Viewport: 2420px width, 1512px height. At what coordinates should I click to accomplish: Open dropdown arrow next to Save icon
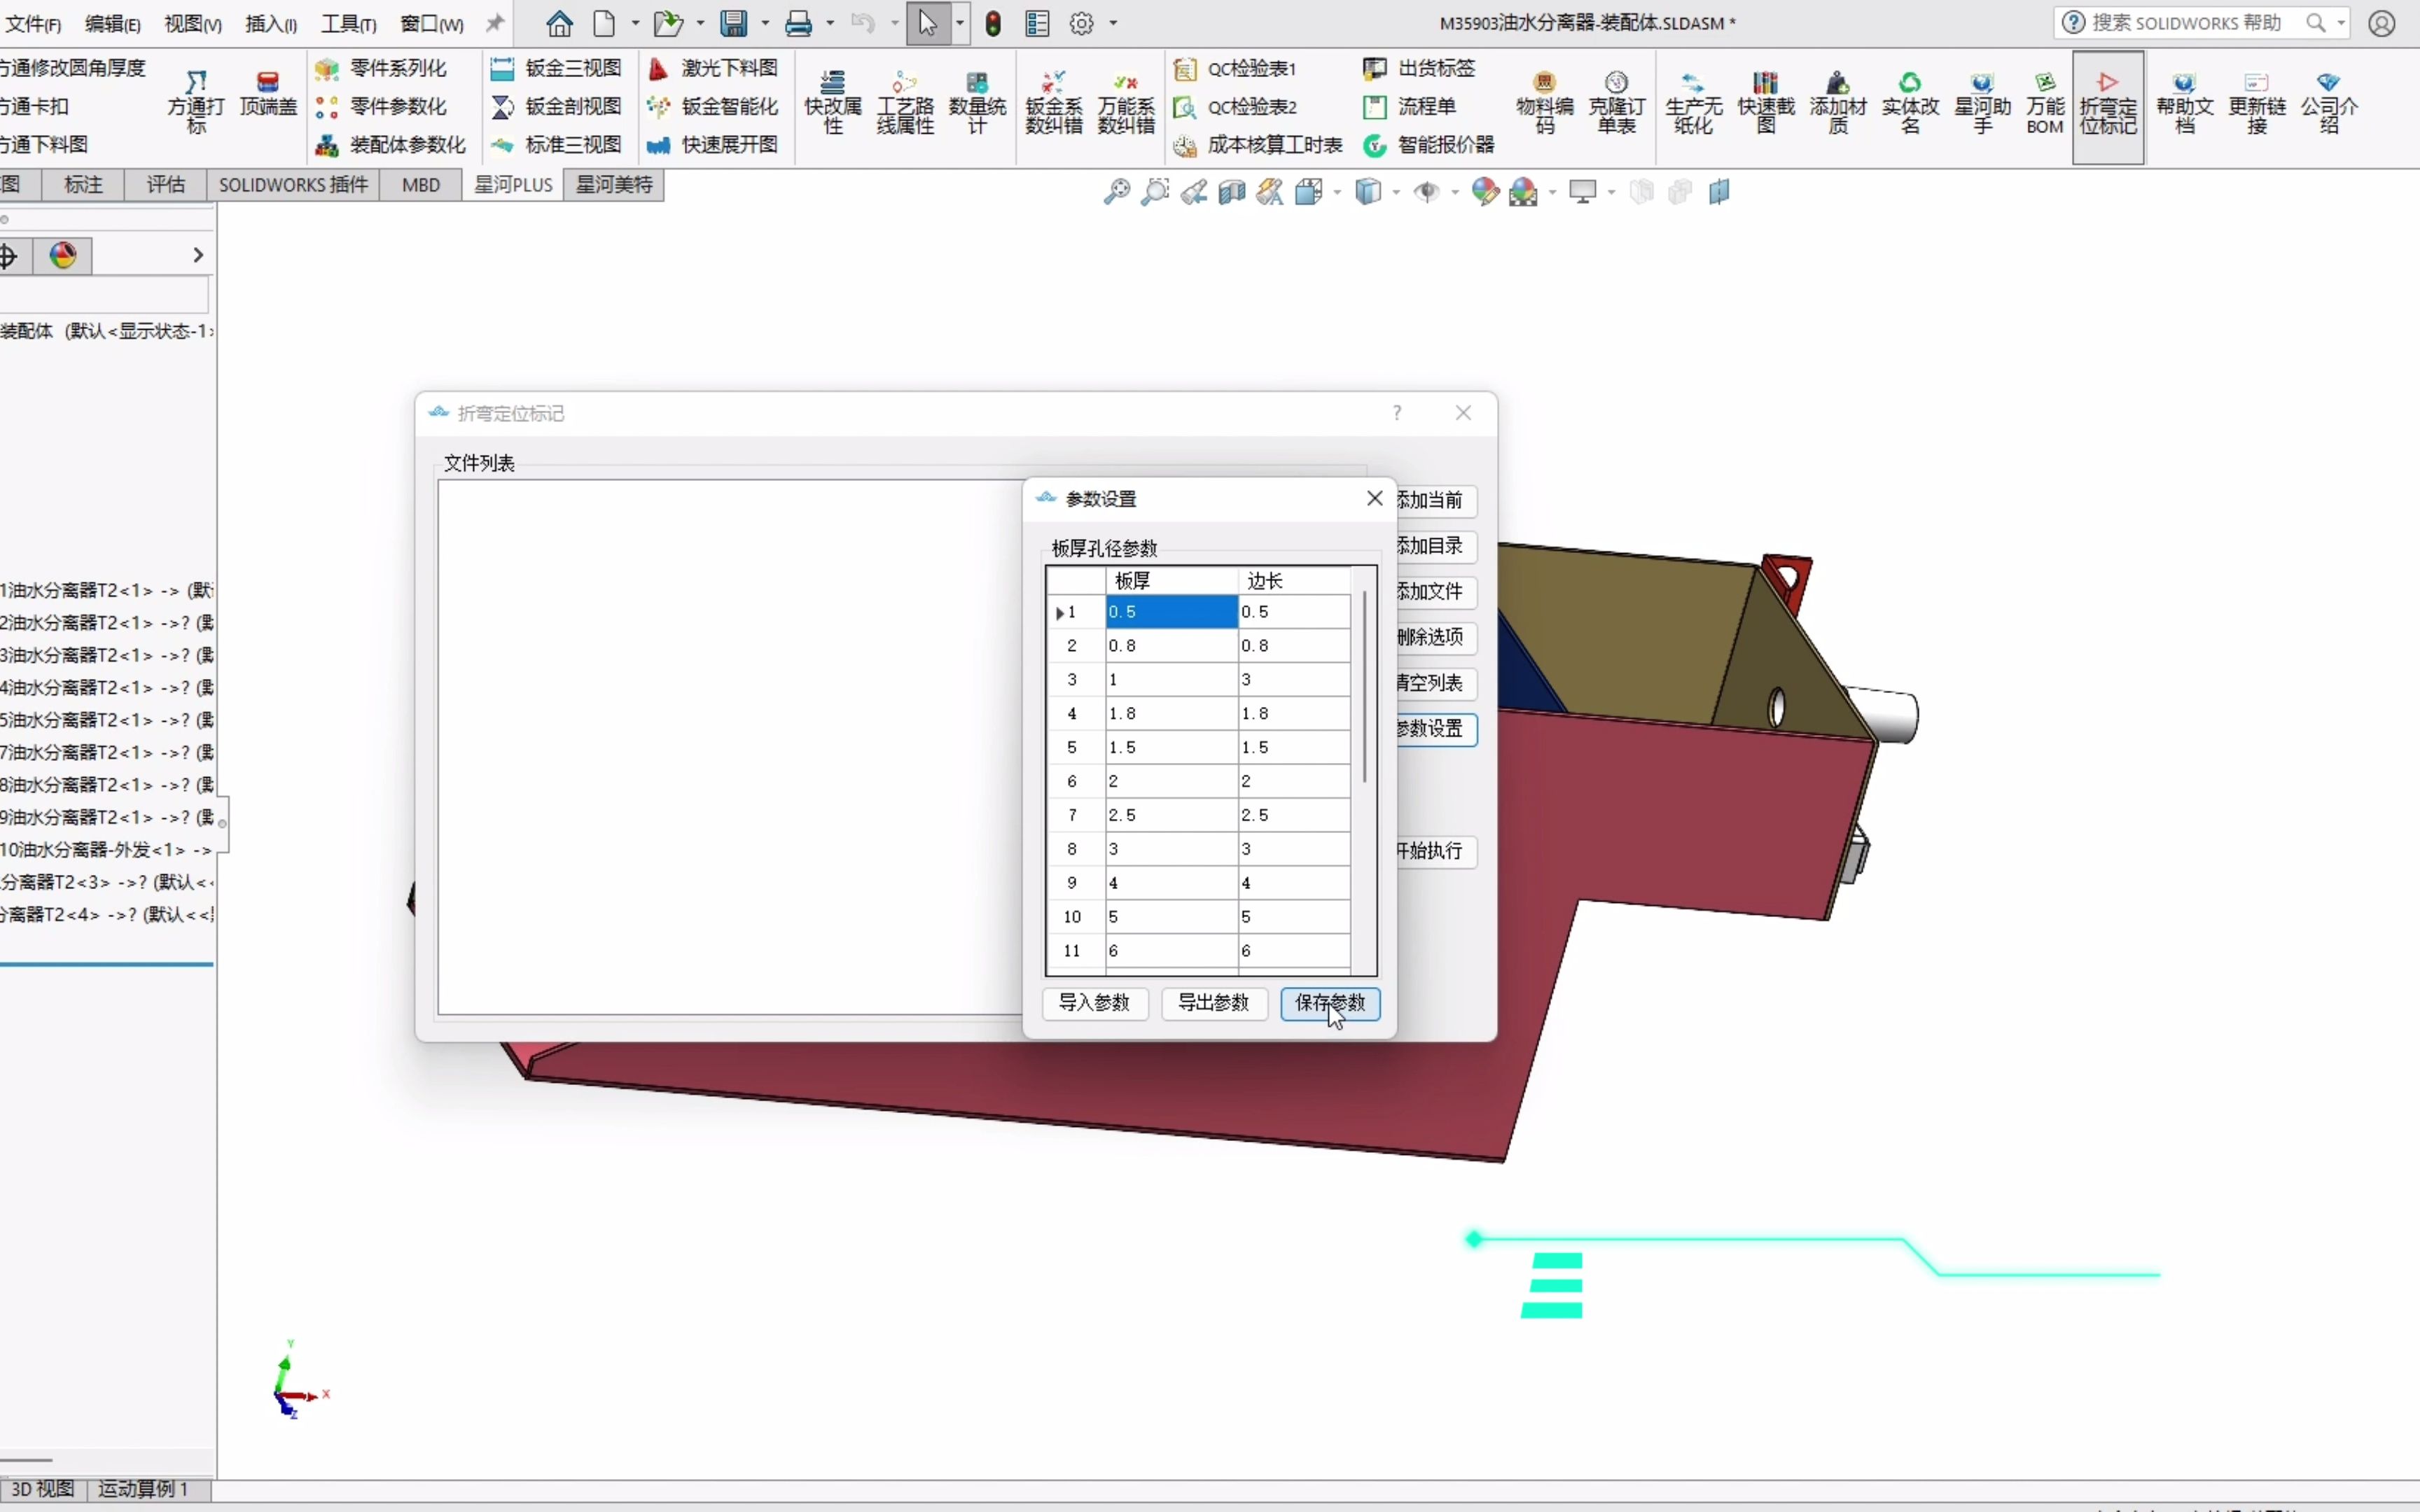coord(765,23)
